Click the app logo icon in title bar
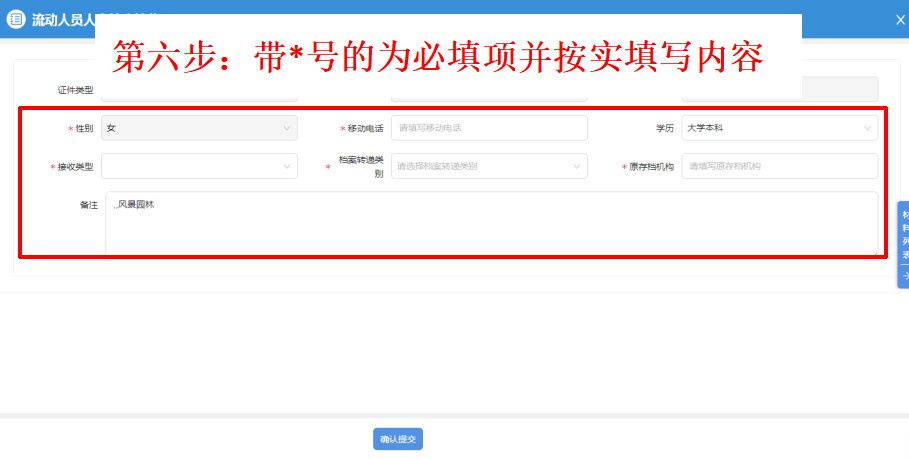This screenshot has width=909, height=459. click(x=16, y=19)
